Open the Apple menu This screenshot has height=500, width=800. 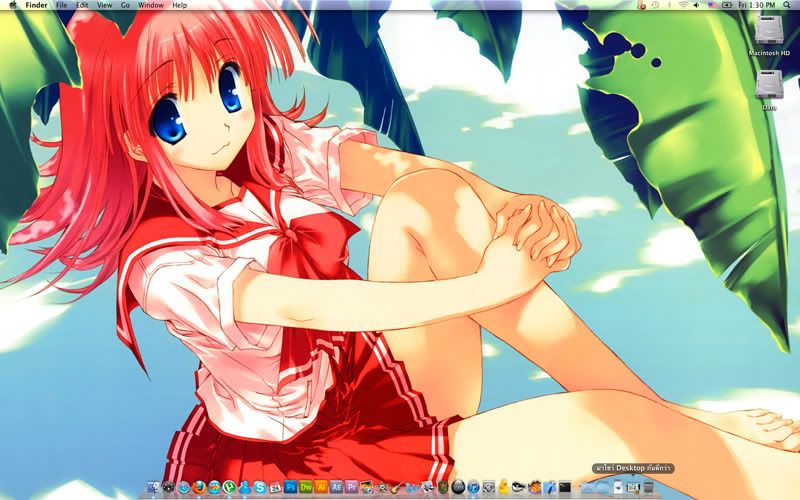[13, 5]
